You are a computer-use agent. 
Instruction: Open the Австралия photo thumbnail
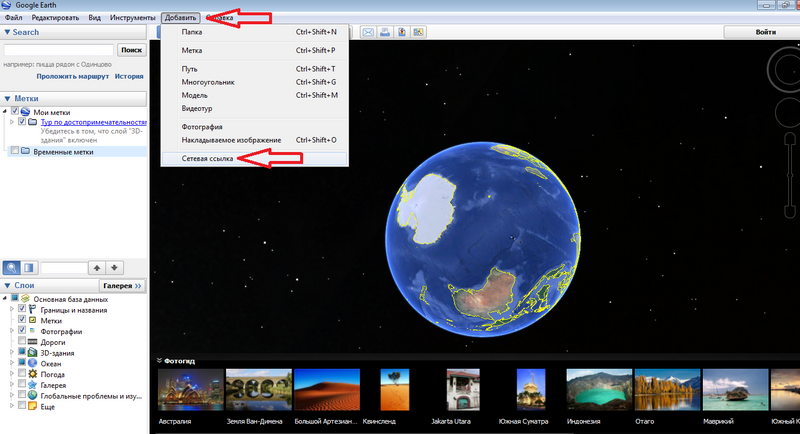pos(189,390)
